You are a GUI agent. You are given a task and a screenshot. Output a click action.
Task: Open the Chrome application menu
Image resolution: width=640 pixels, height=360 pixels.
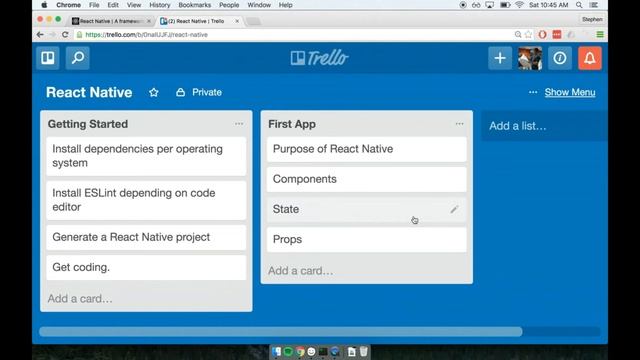click(x=69, y=5)
